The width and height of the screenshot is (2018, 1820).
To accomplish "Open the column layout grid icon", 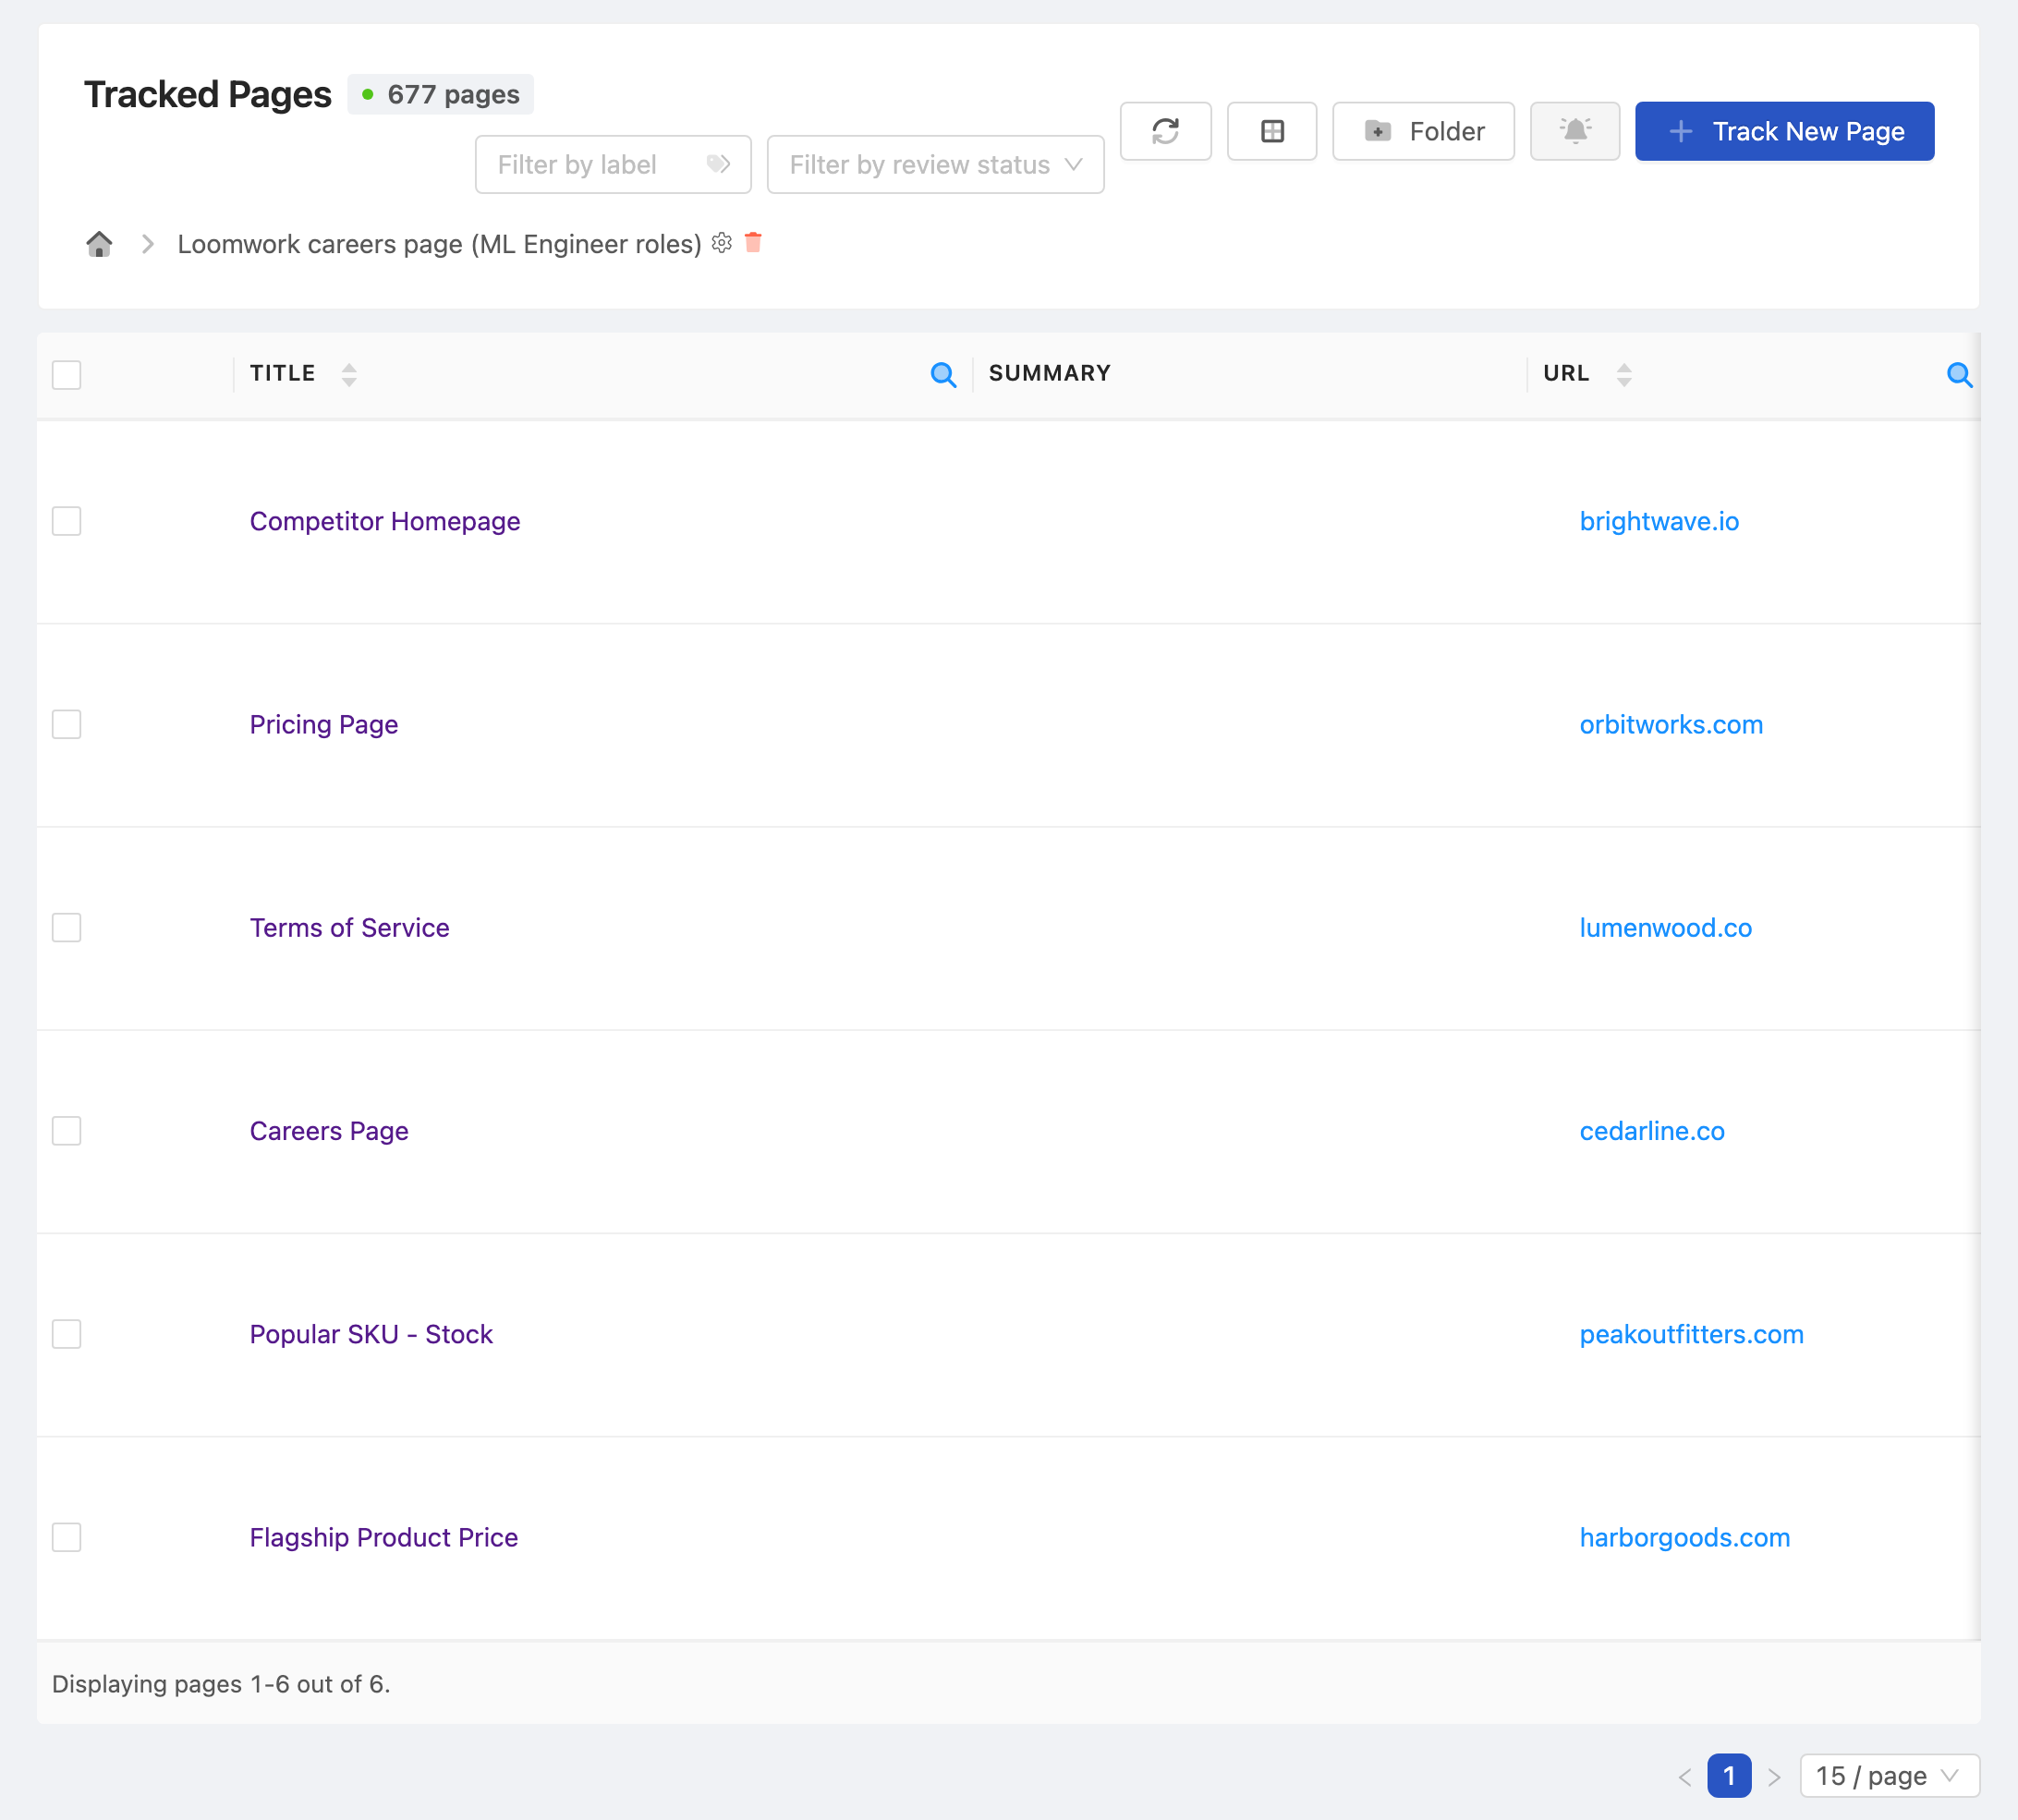I will 1271,131.
